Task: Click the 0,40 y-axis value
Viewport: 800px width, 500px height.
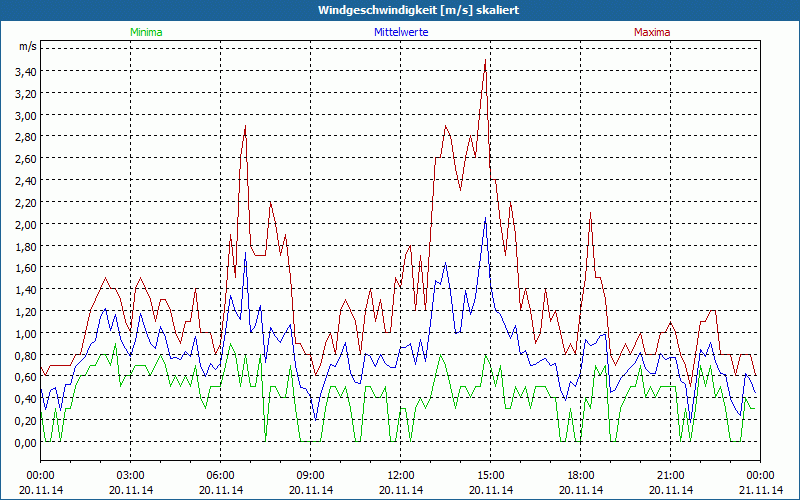Action: click(26, 399)
